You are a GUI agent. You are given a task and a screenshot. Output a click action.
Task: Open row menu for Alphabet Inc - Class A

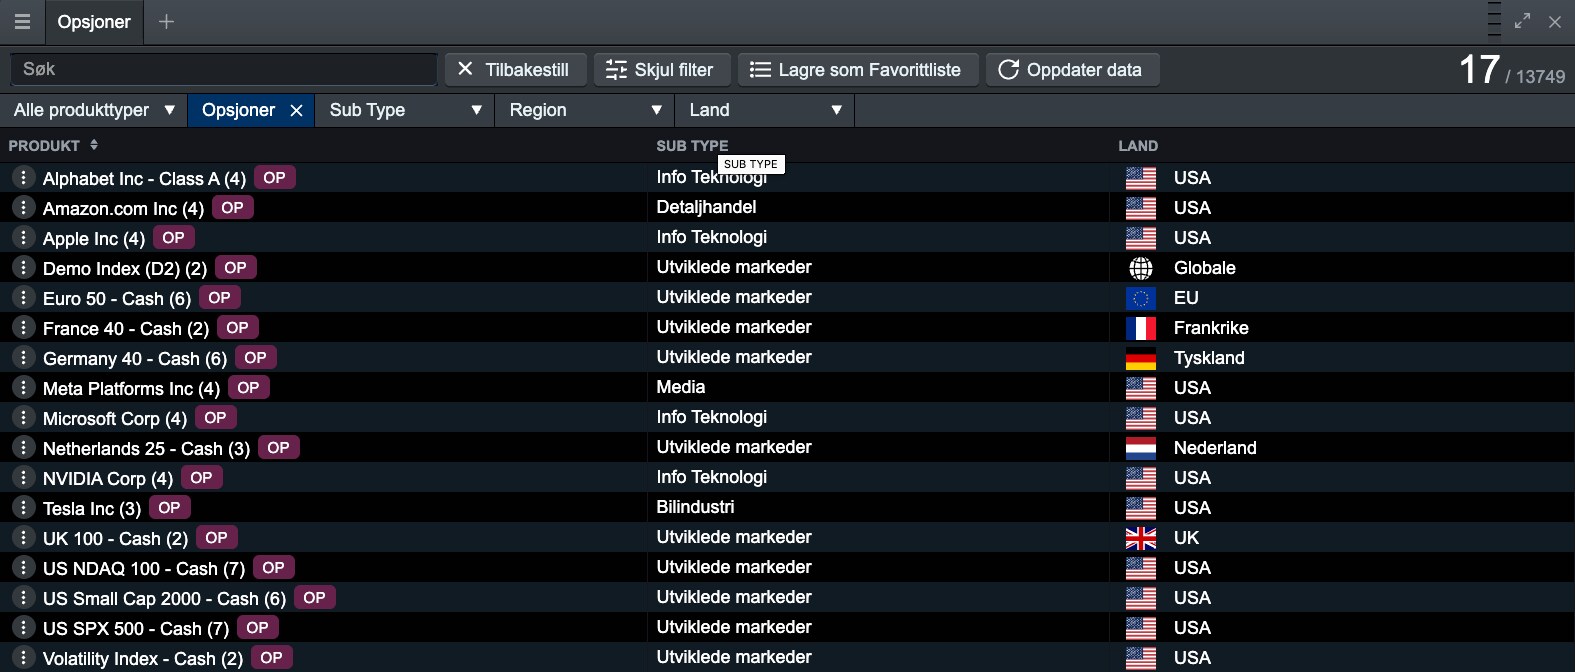23,178
